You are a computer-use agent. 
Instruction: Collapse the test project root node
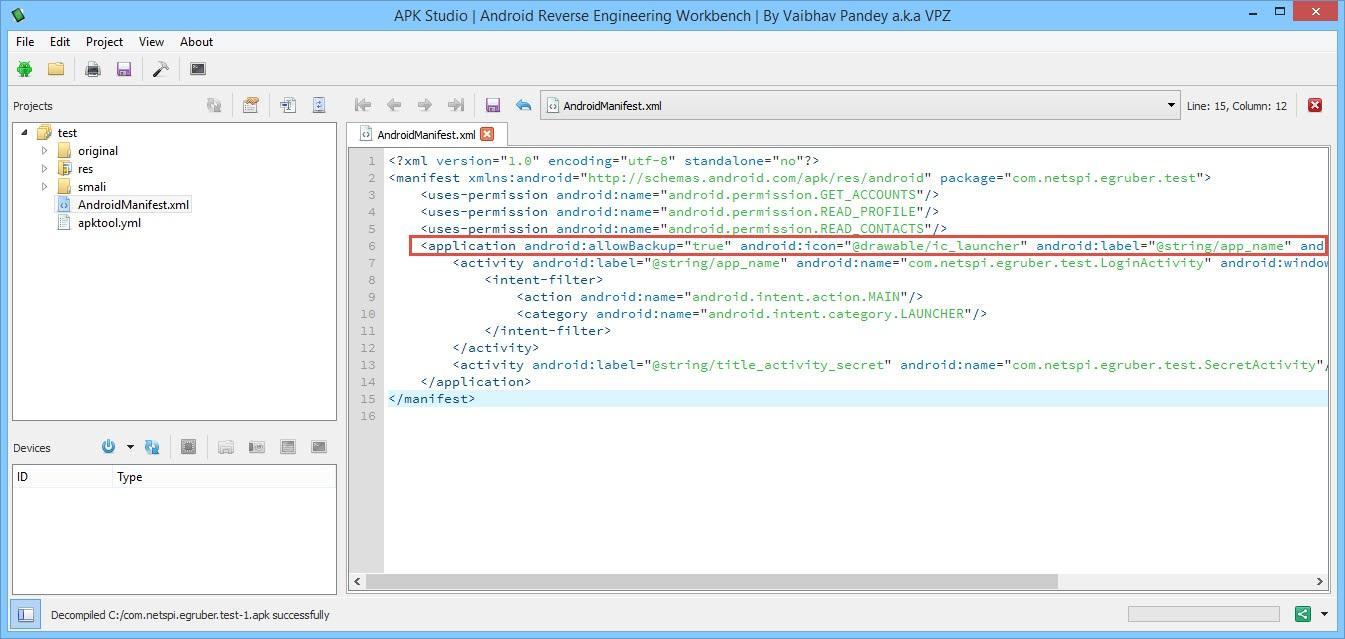coord(24,133)
